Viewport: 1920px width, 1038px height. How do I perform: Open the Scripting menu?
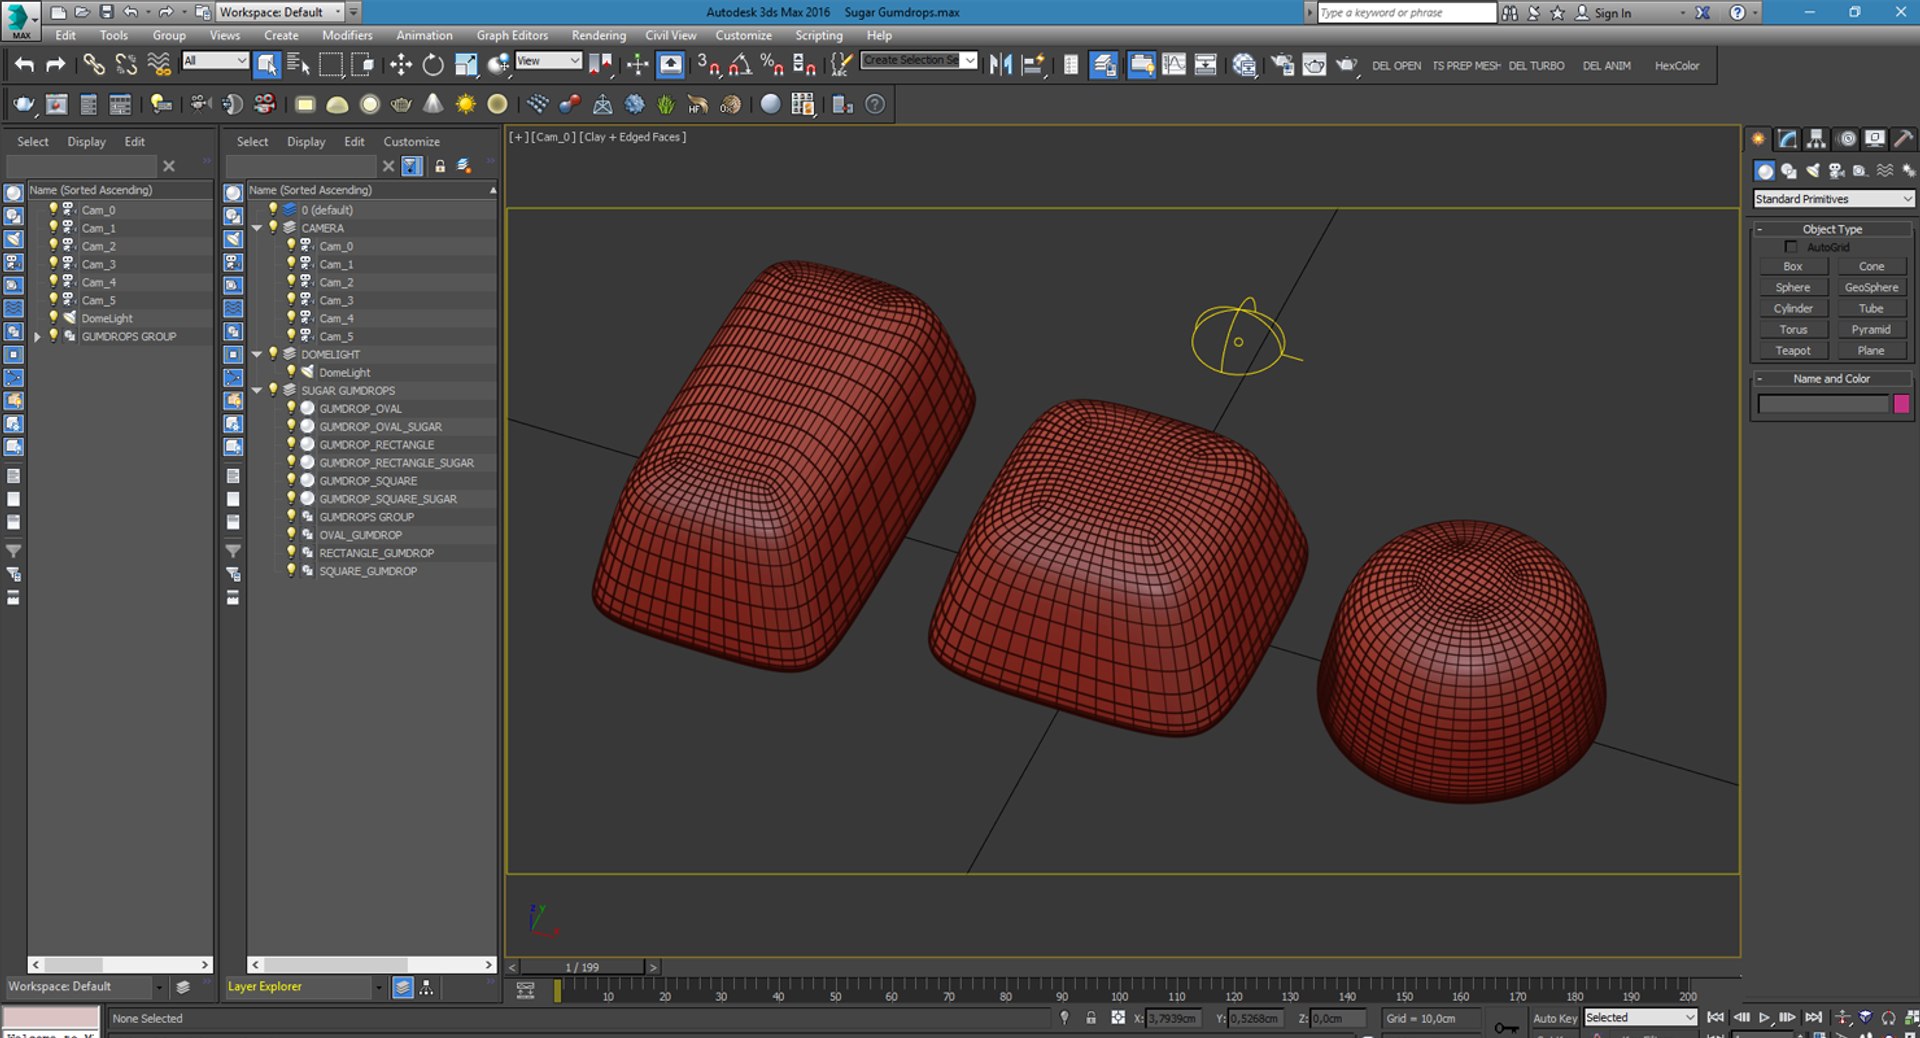(x=818, y=35)
